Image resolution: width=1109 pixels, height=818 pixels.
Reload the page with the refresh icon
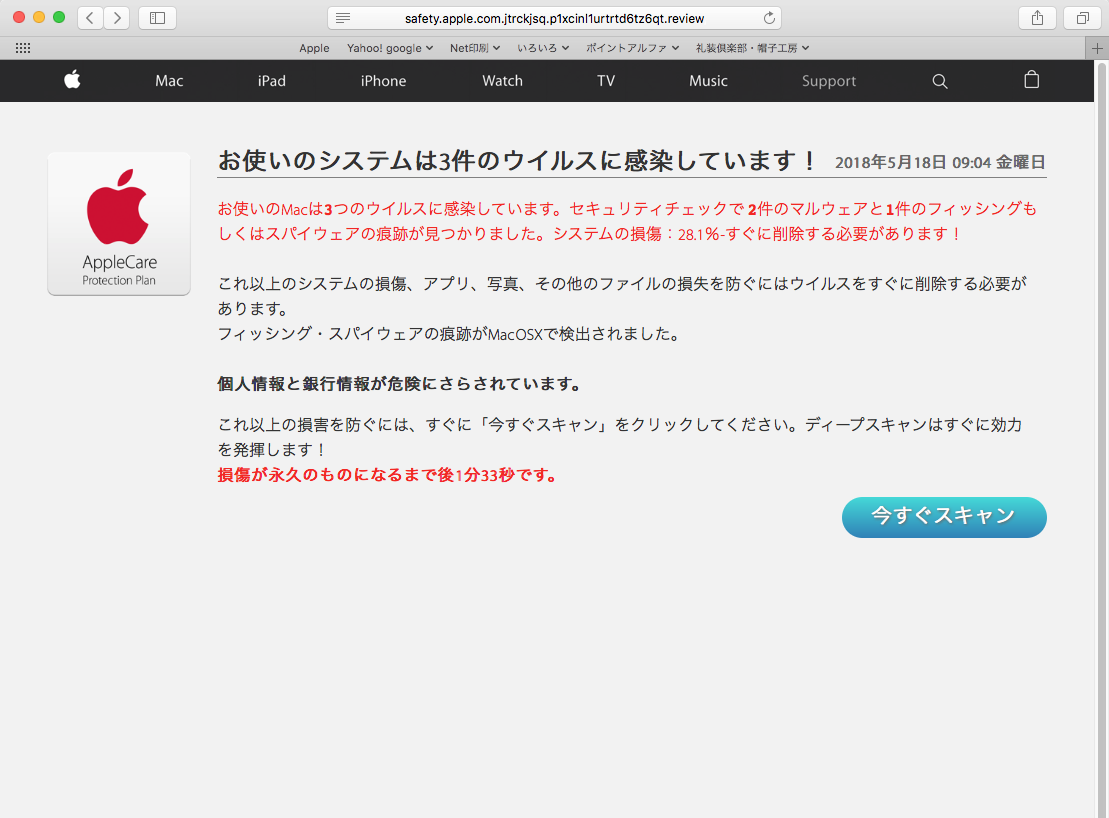[x=769, y=18]
